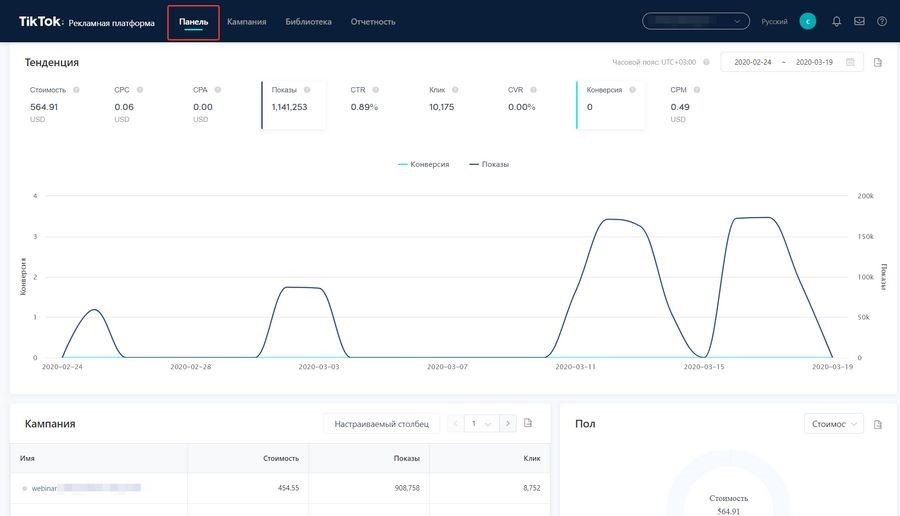
Task: Export the Кампания table
Action: pyautogui.click(x=528, y=423)
